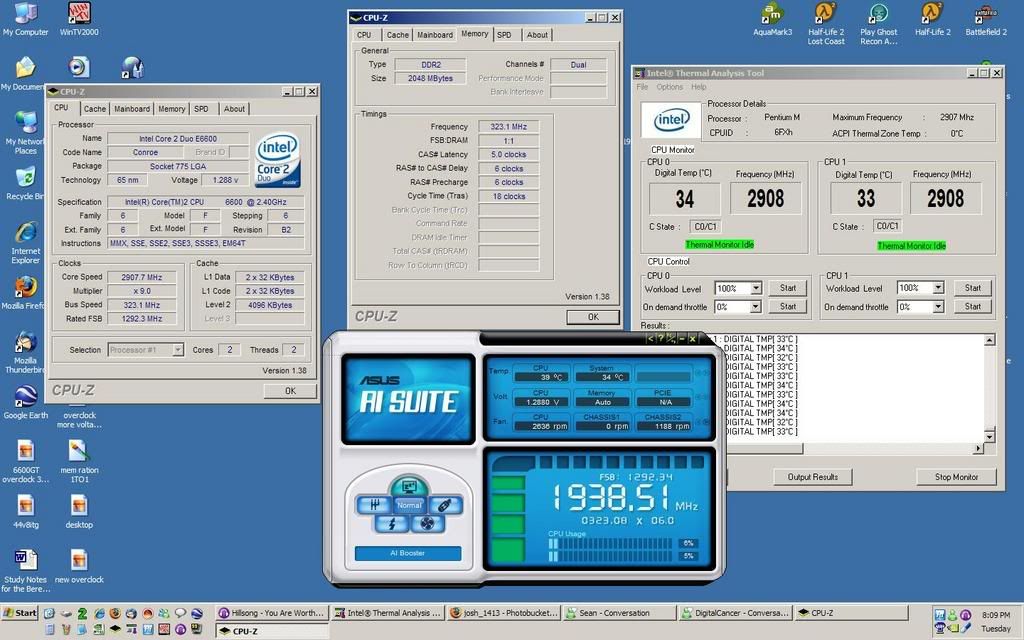Viewport: 1024px width, 640px height.
Task: Switch to DigitalCancer conversation taskbar window
Action: (x=735, y=613)
